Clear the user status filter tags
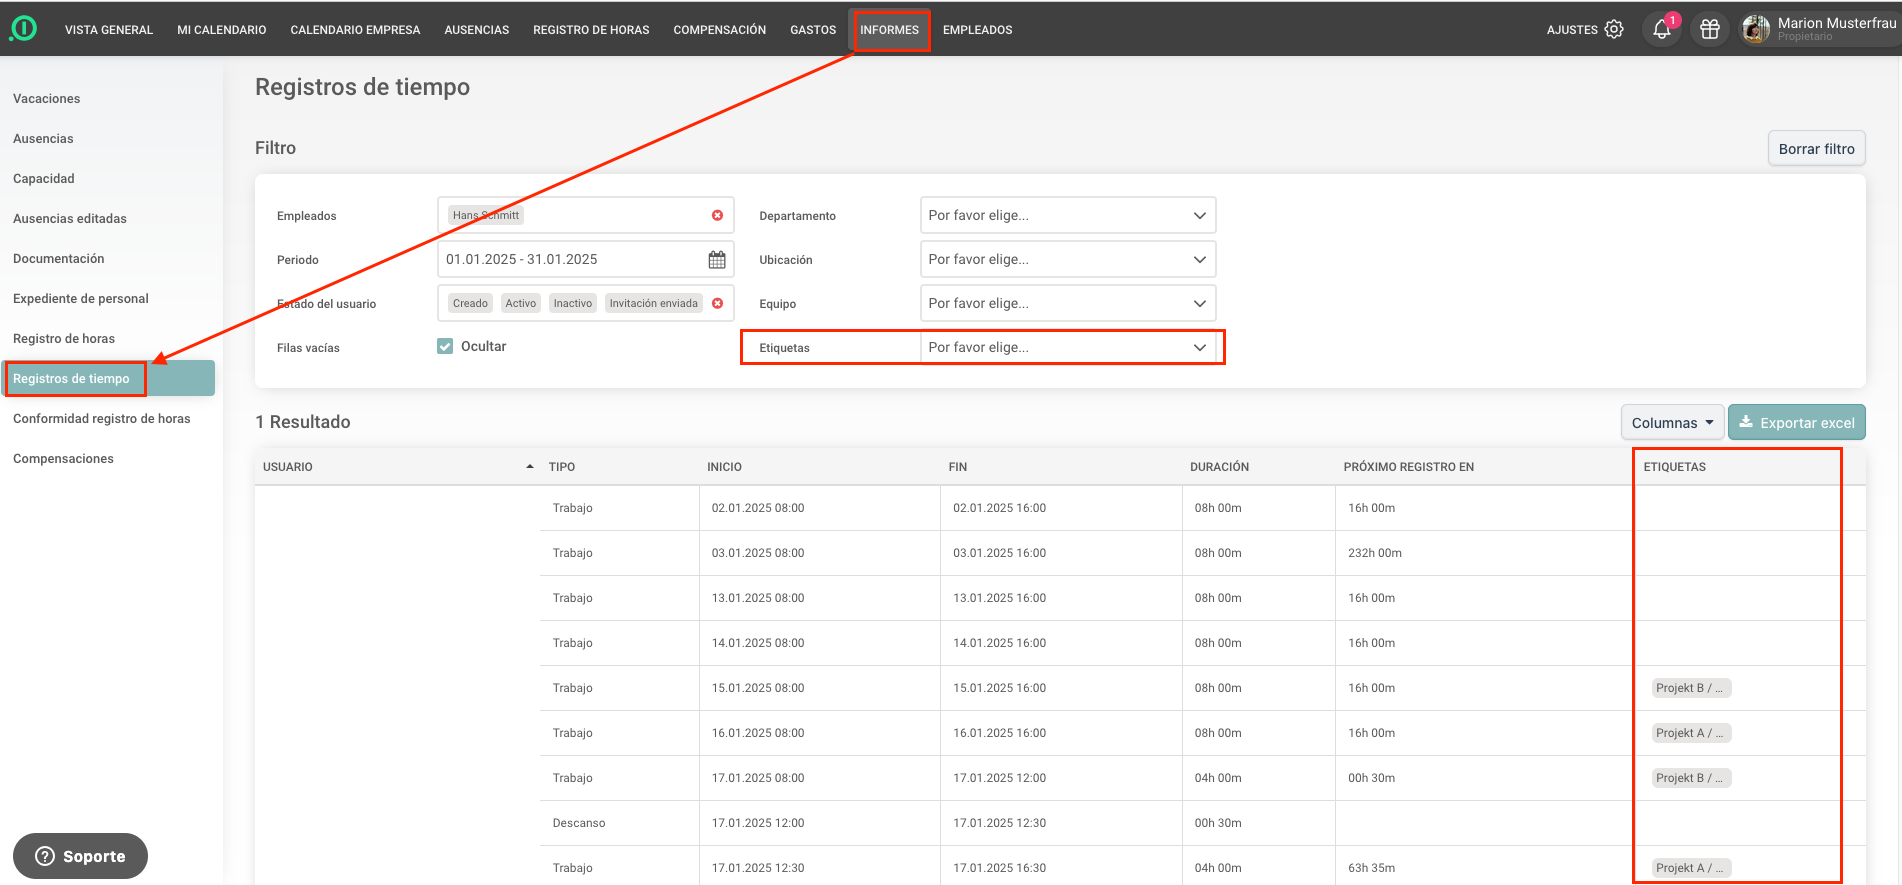1902x885 pixels. [717, 304]
